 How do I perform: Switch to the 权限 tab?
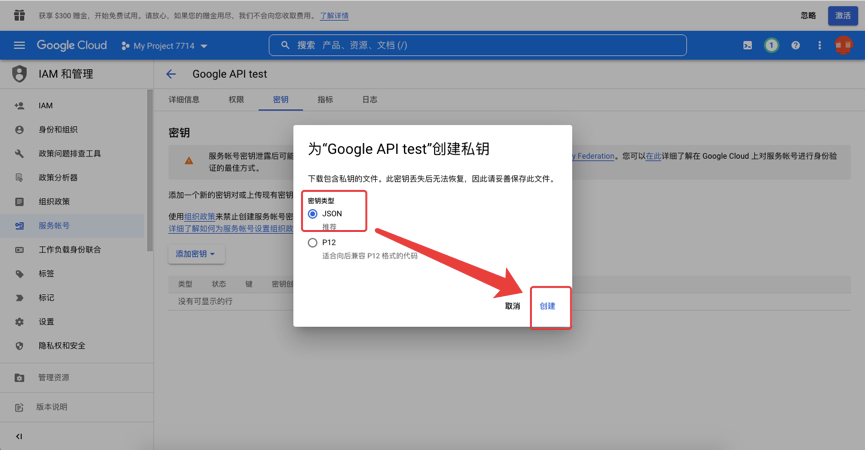(236, 99)
